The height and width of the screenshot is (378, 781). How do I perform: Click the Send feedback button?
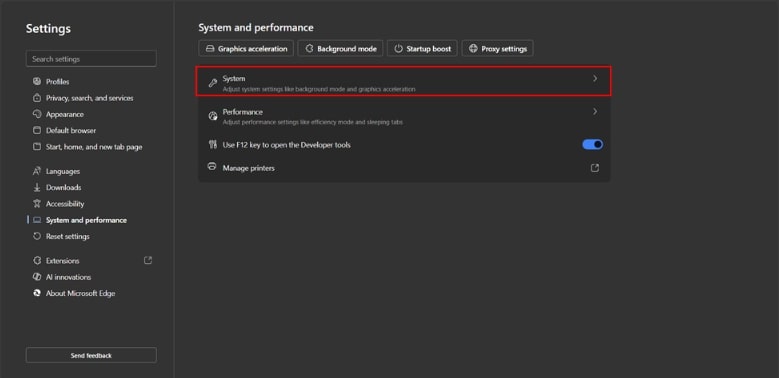91,355
